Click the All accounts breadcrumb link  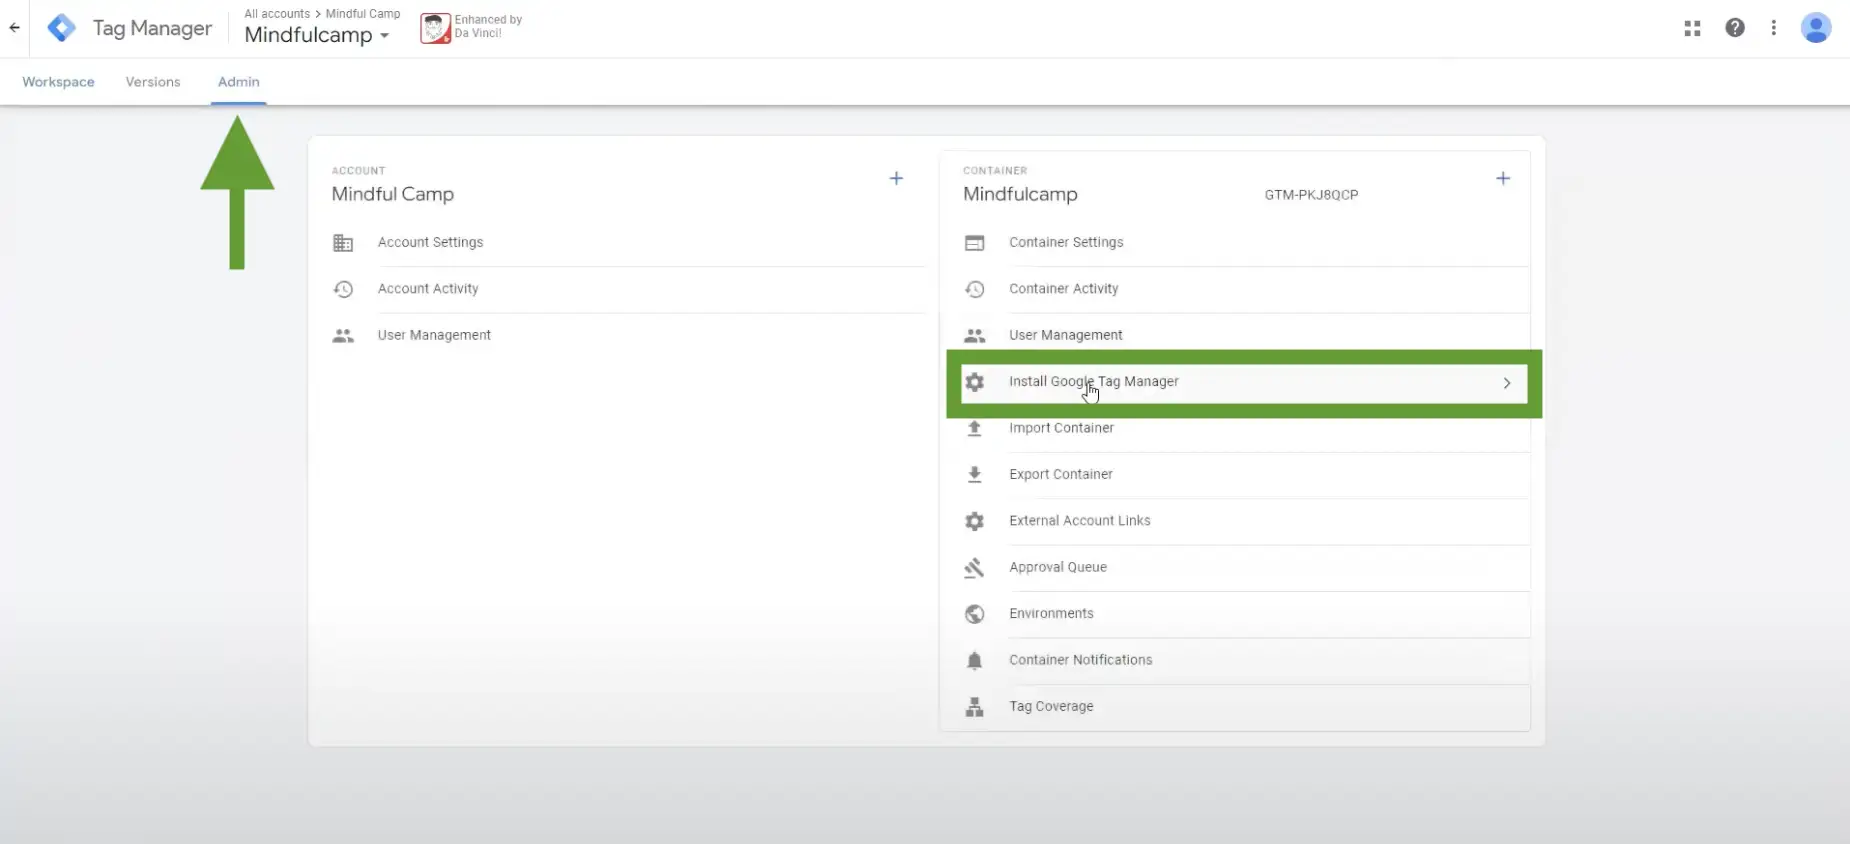coord(277,14)
